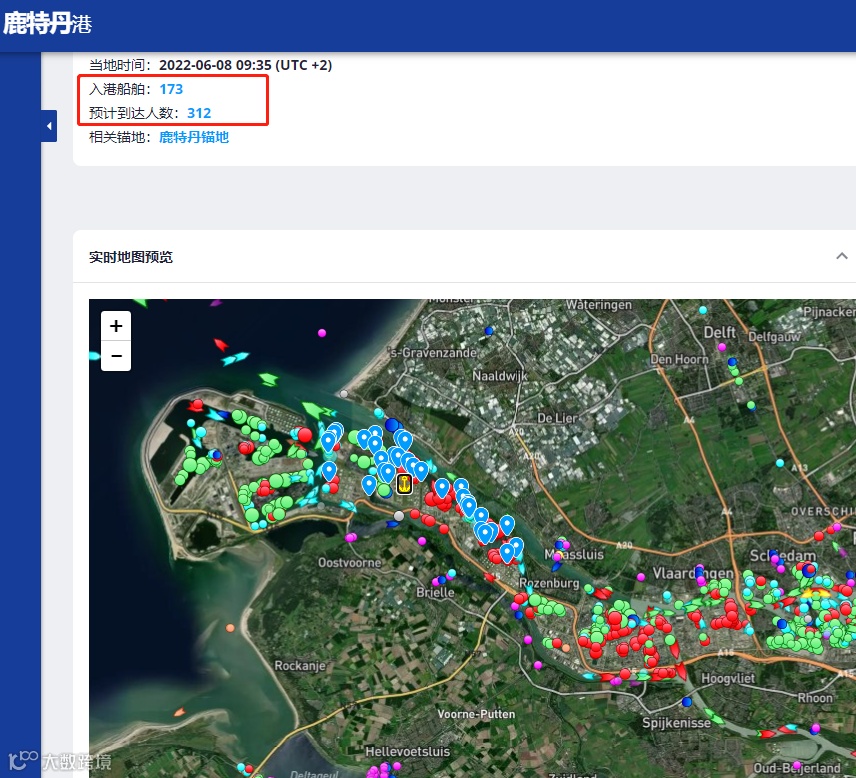Click the Brielle label on the map
Viewport: 856px width, 778px height.
(435, 592)
